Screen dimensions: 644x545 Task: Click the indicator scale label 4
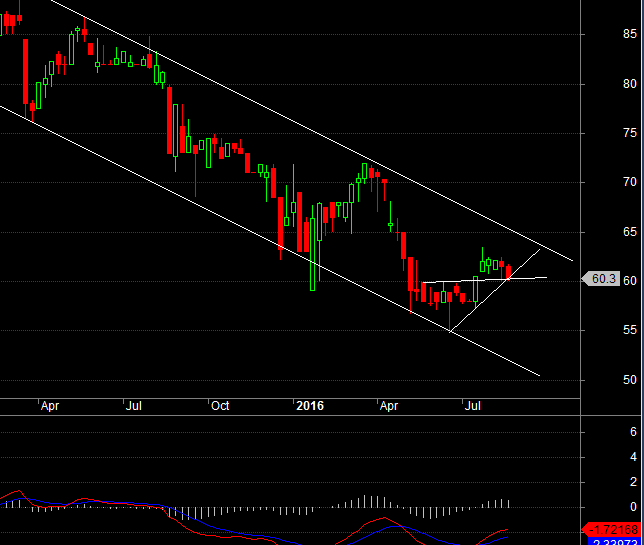coord(633,457)
